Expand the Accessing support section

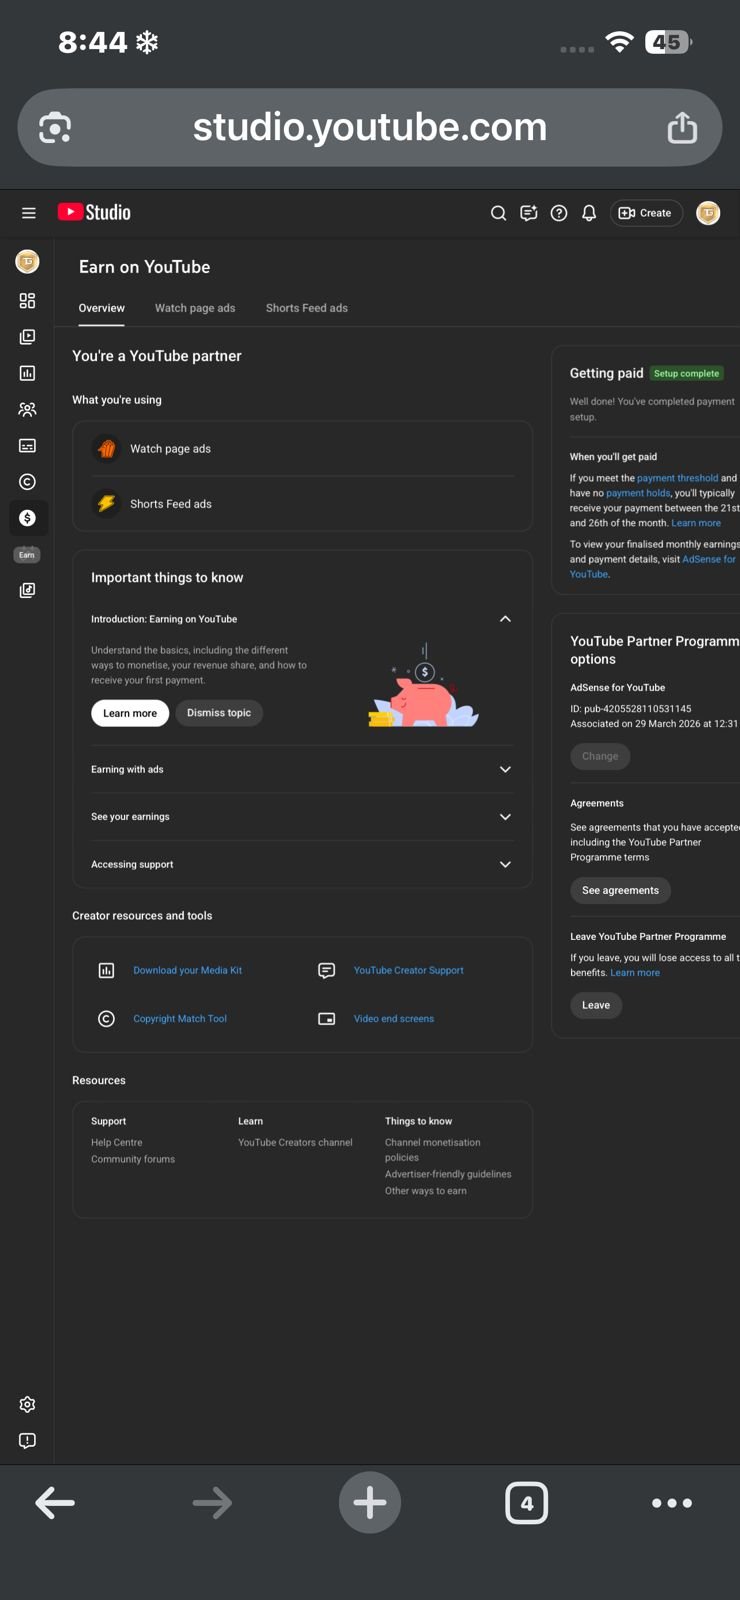point(505,865)
